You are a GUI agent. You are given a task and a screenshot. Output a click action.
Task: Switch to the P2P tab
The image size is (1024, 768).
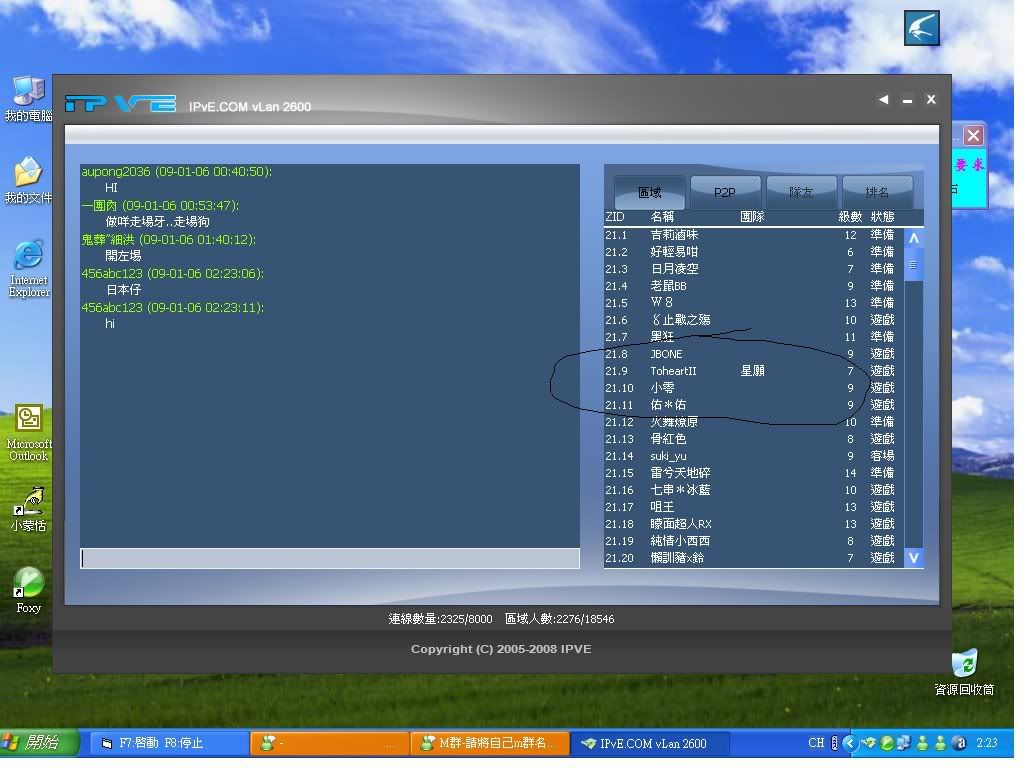tap(725, 192)
